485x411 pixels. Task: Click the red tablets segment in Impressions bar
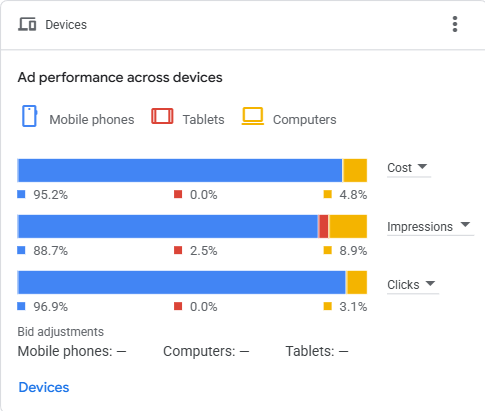[x=323, y=226]
